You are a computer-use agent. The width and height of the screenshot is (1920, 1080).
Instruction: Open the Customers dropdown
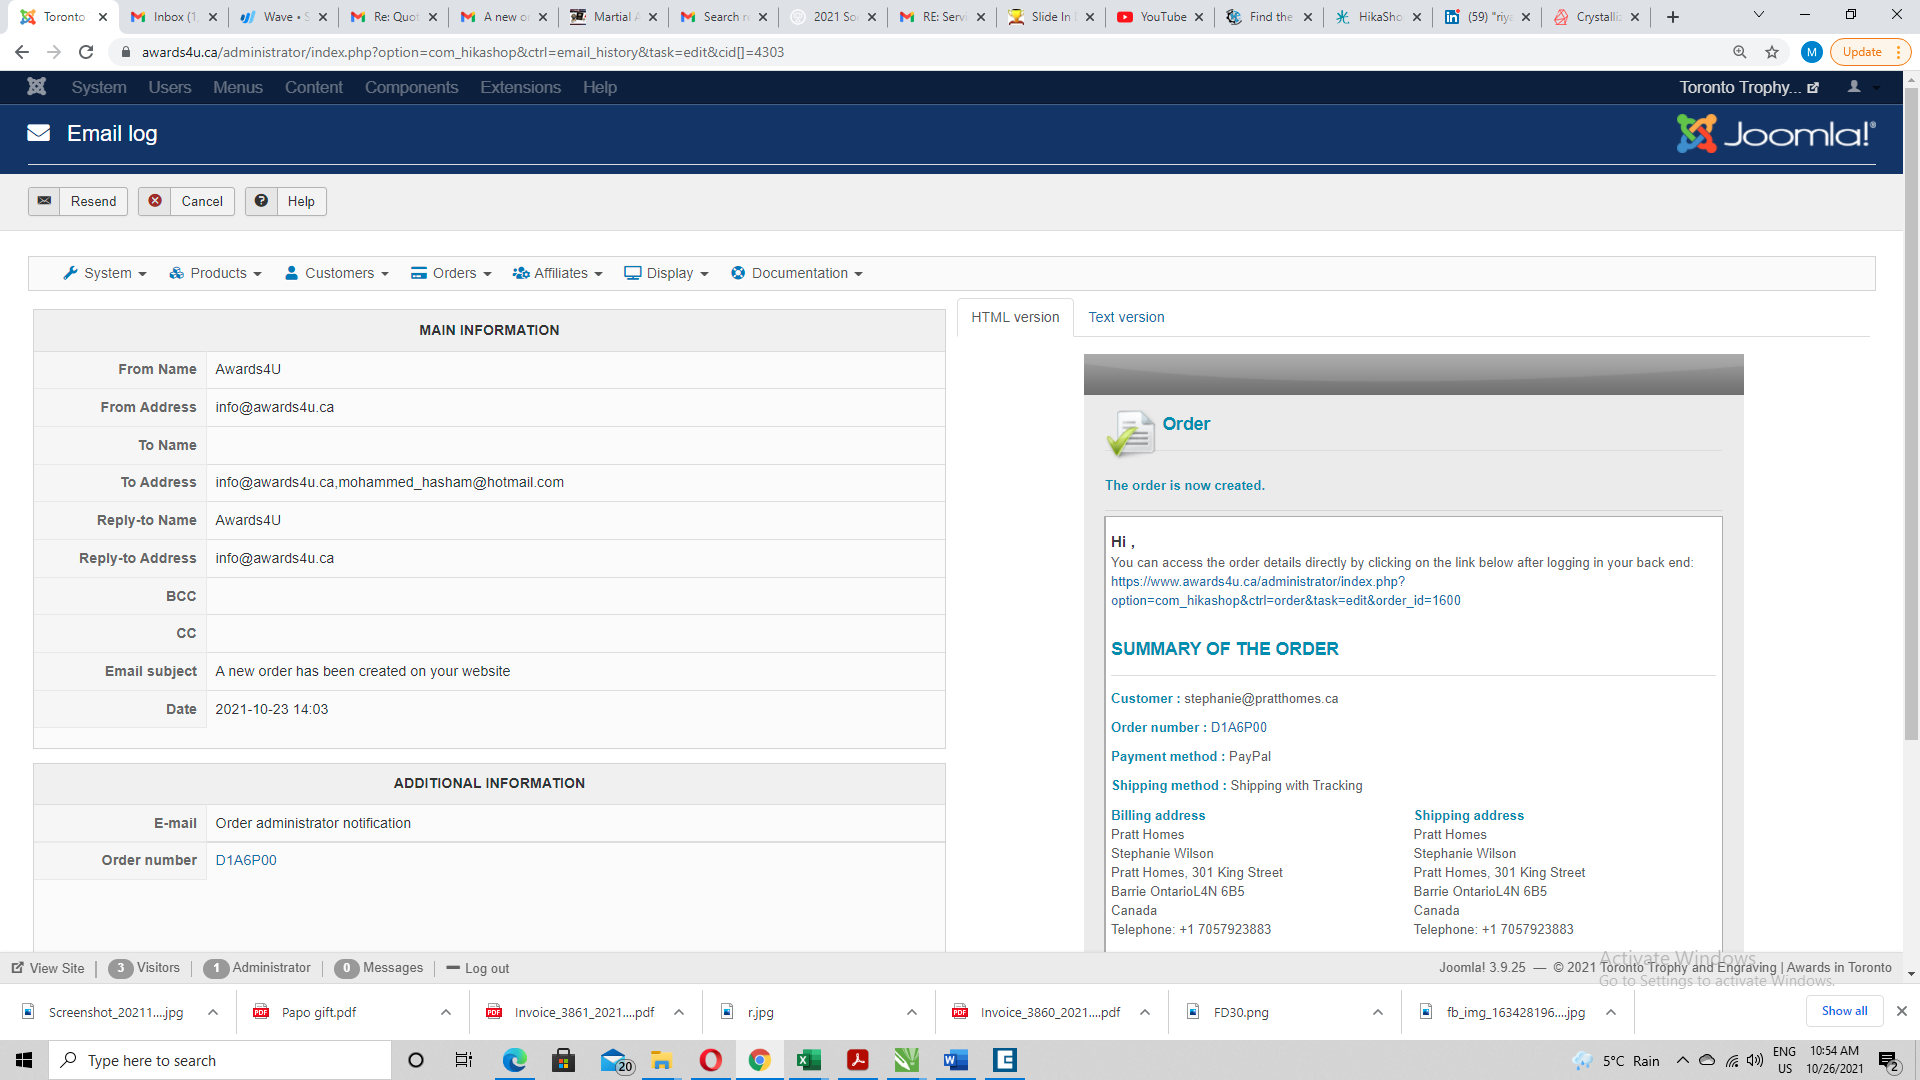pos(337,273)
